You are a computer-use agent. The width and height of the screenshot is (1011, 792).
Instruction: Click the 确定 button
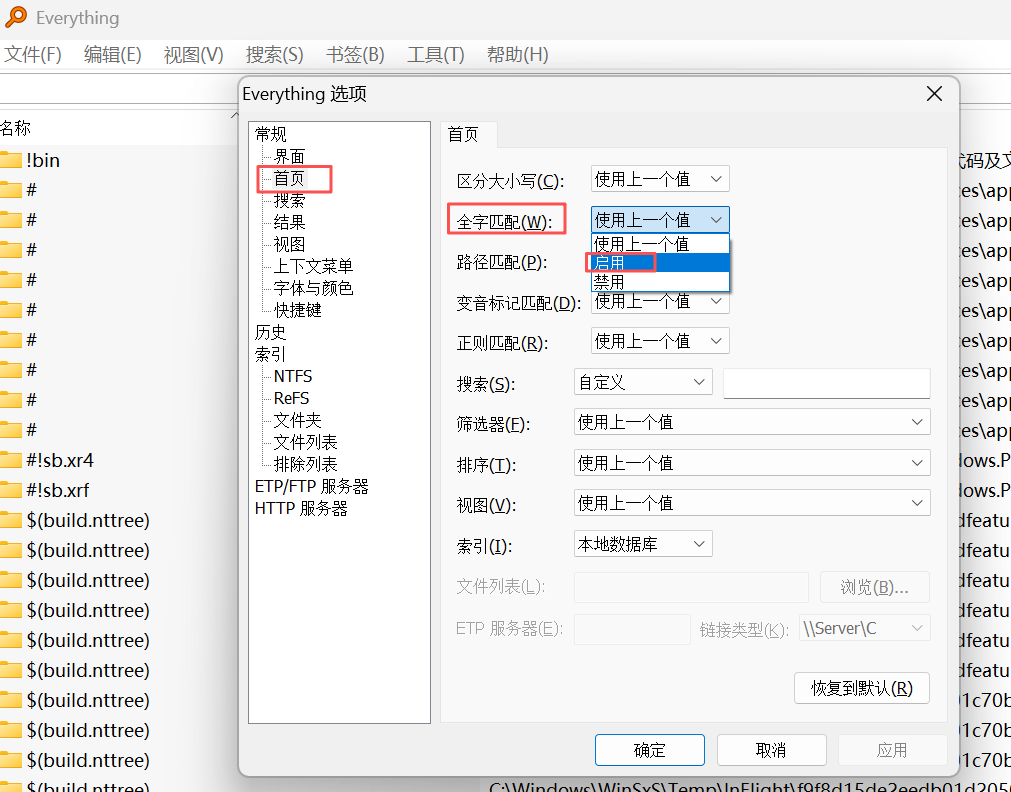tap(649, 750)
